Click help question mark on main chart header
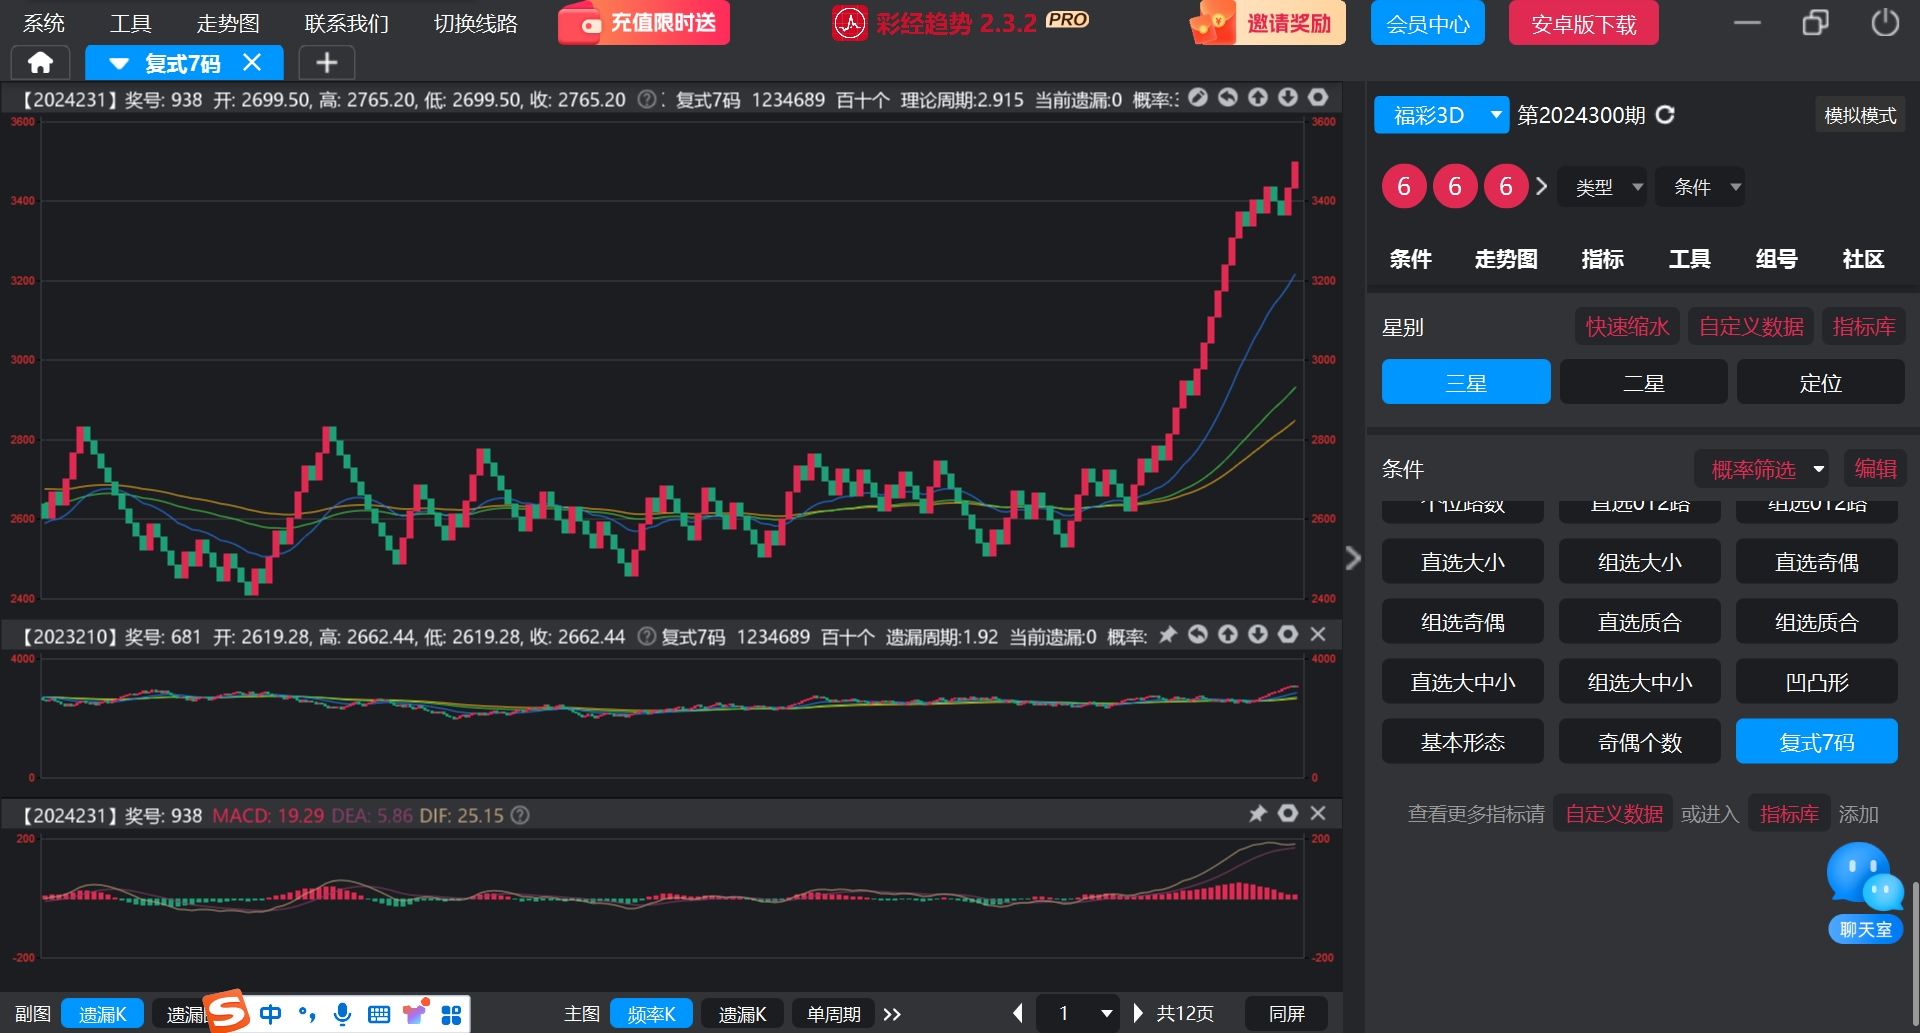The image size is (1920, 1033). pyautogui.click(x=647, y=99)
